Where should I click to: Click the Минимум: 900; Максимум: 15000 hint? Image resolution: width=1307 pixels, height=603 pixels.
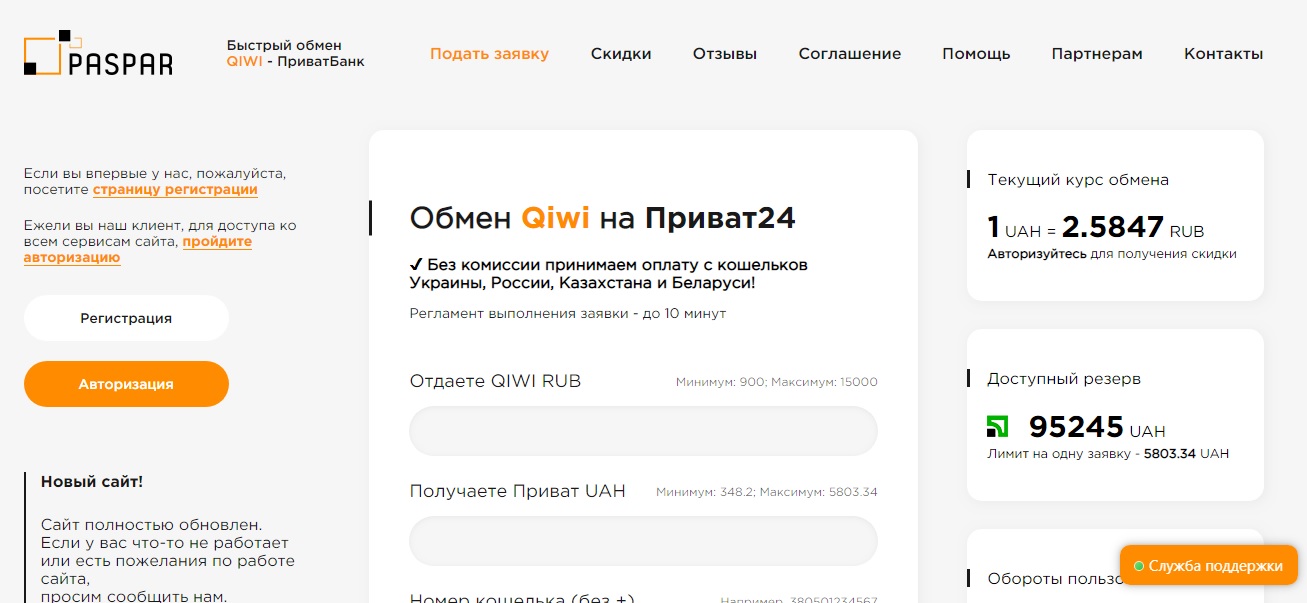[x=776, y=382]
